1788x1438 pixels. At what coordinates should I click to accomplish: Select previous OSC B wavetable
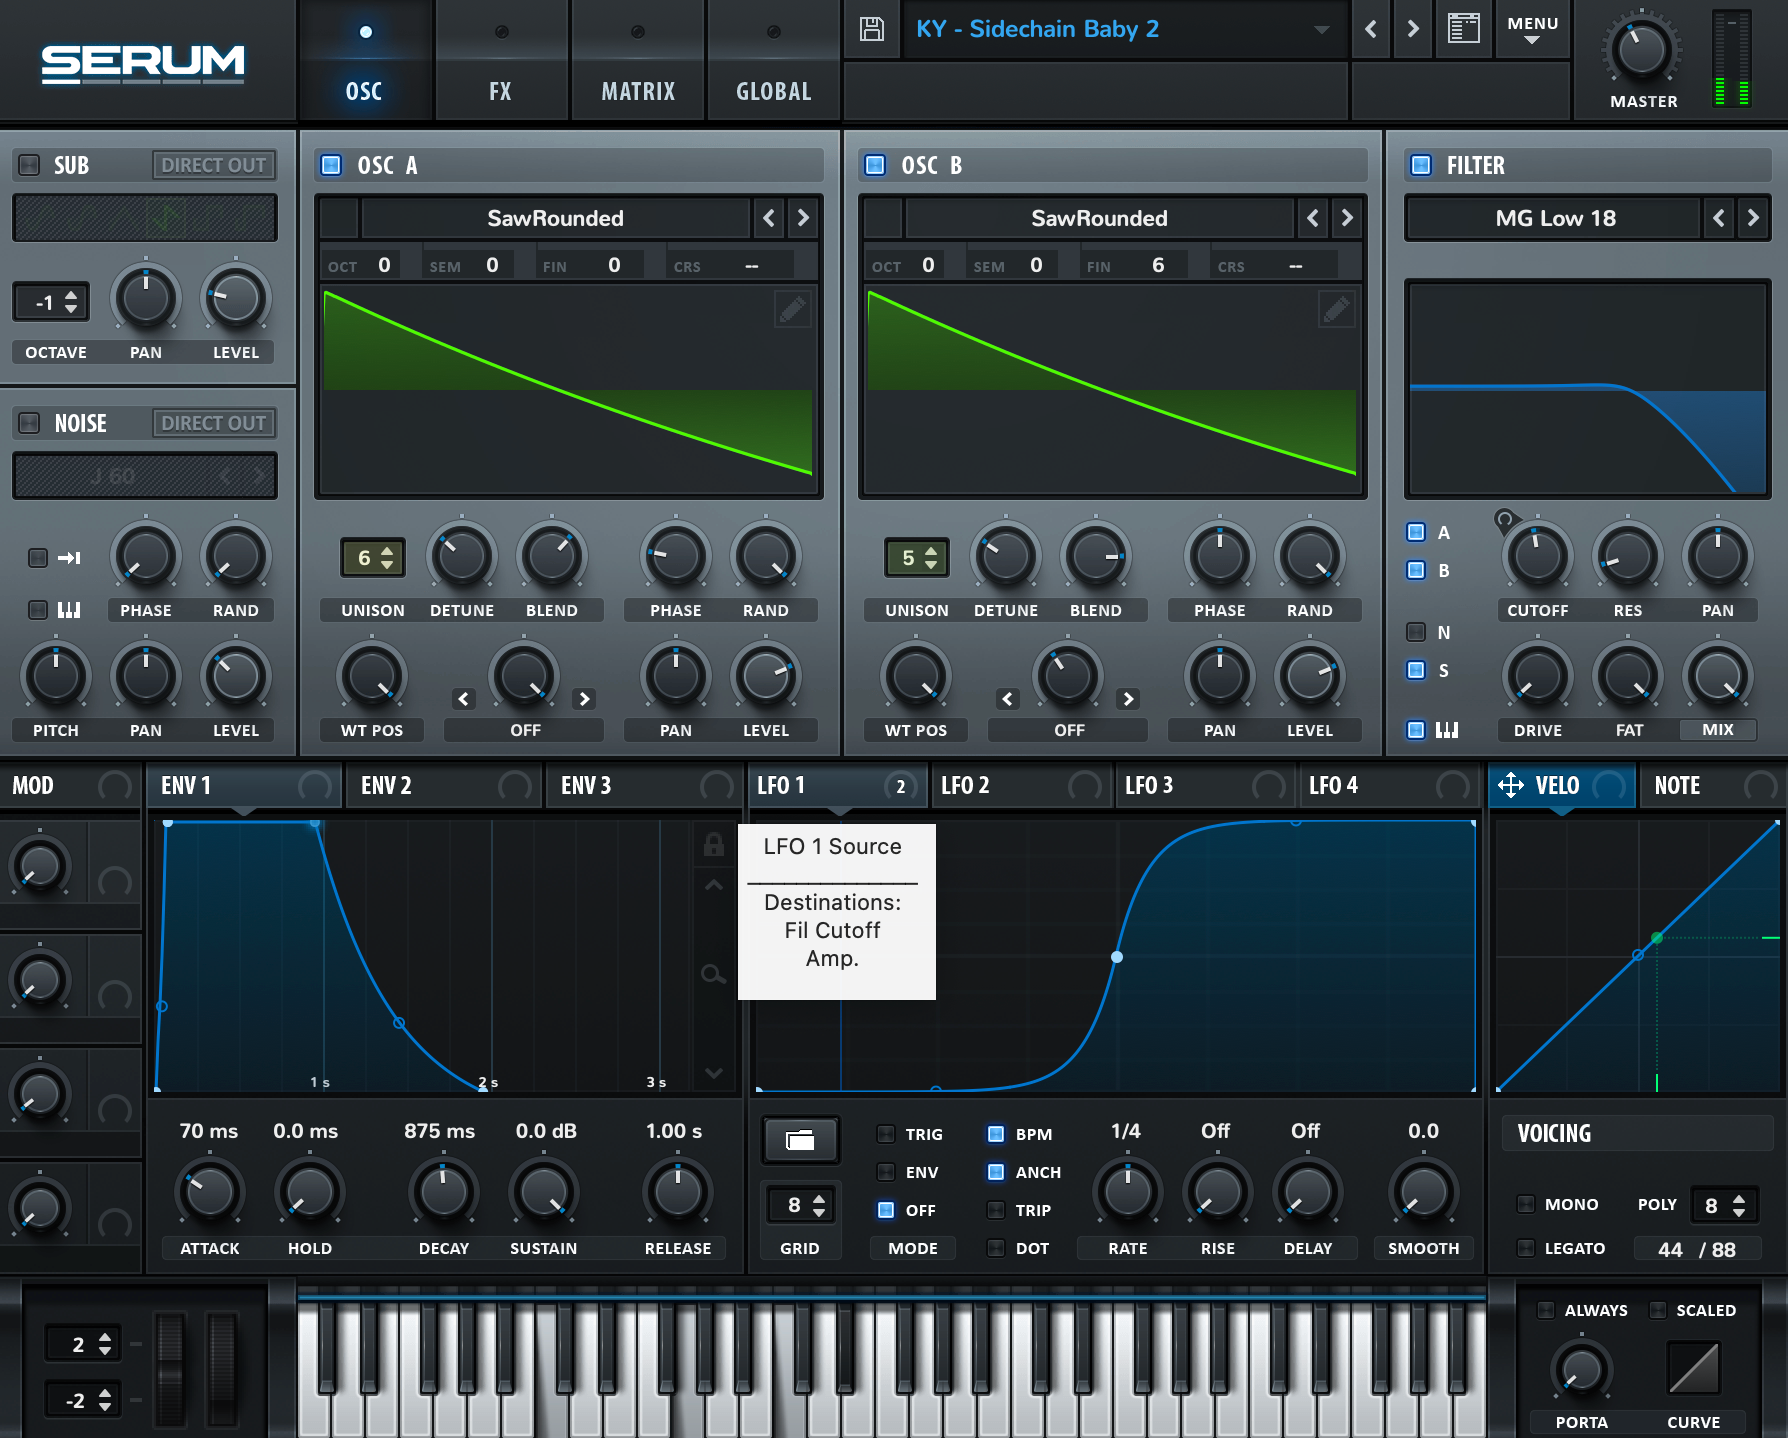click(x=1312, y=218)
